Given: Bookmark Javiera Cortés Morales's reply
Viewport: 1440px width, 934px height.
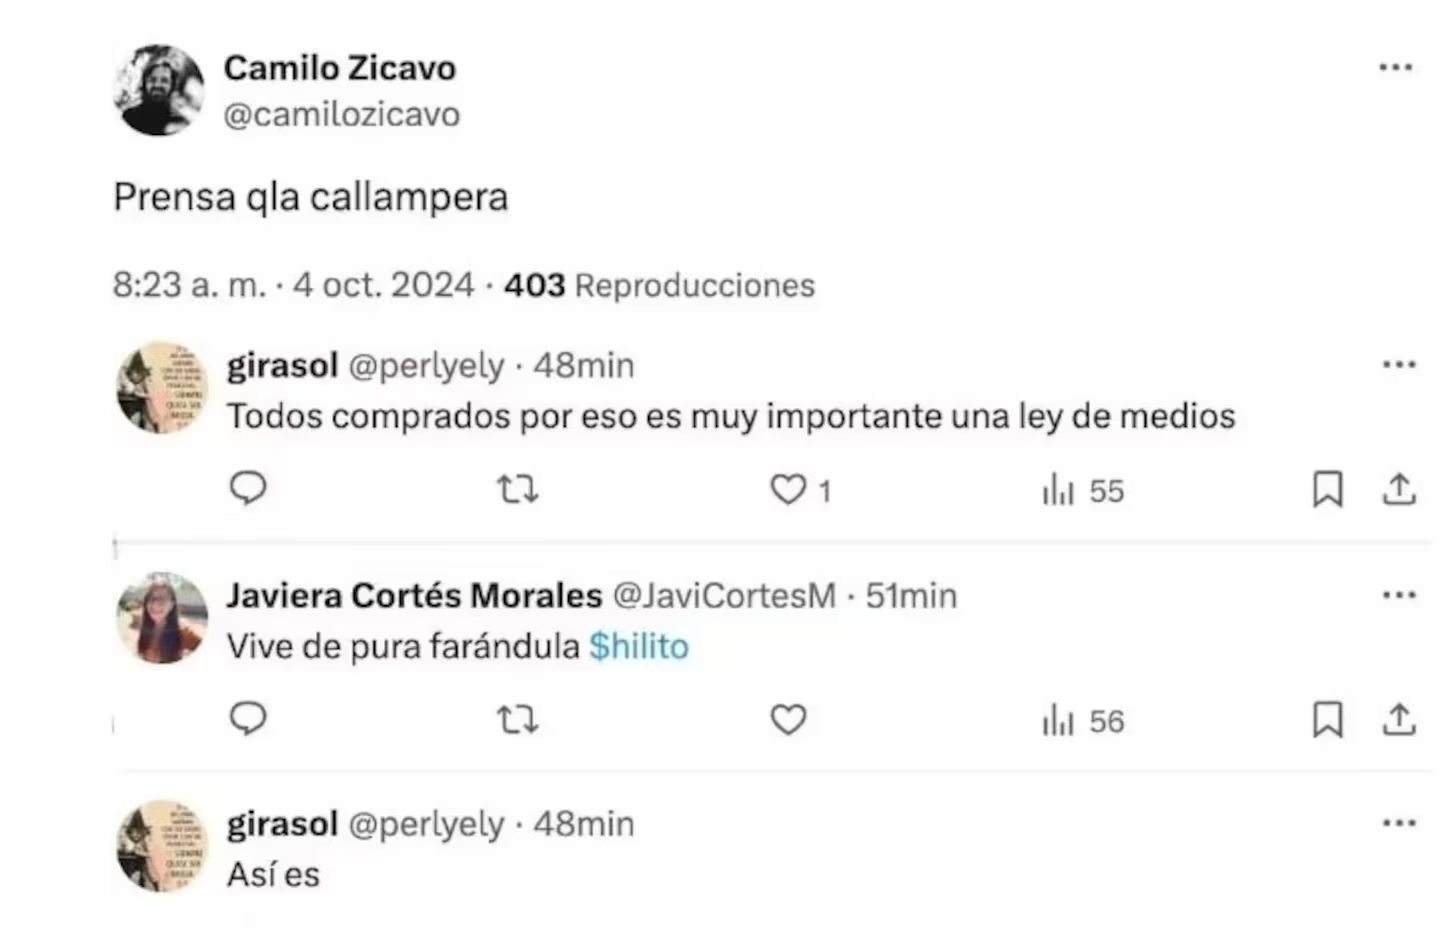Looking at the screenshot, I should point(1327,719).
